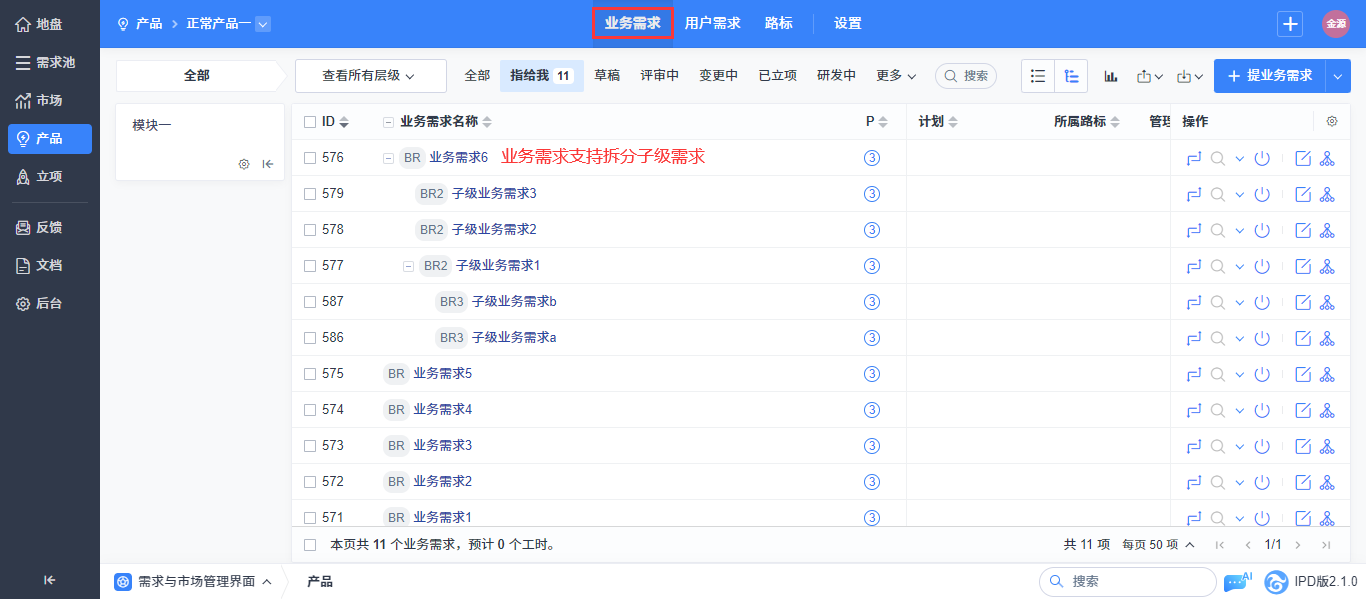
Task: Click change icon for 业务需求2 row
Action: (1193, 482)
